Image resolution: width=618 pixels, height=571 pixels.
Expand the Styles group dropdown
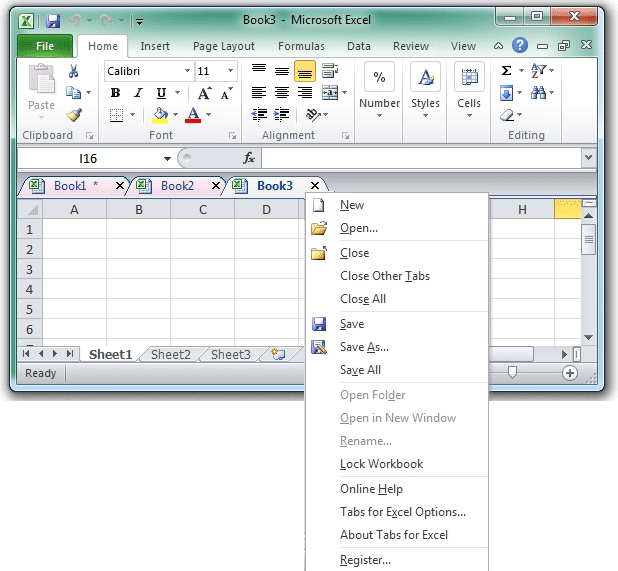coord(425,115)
